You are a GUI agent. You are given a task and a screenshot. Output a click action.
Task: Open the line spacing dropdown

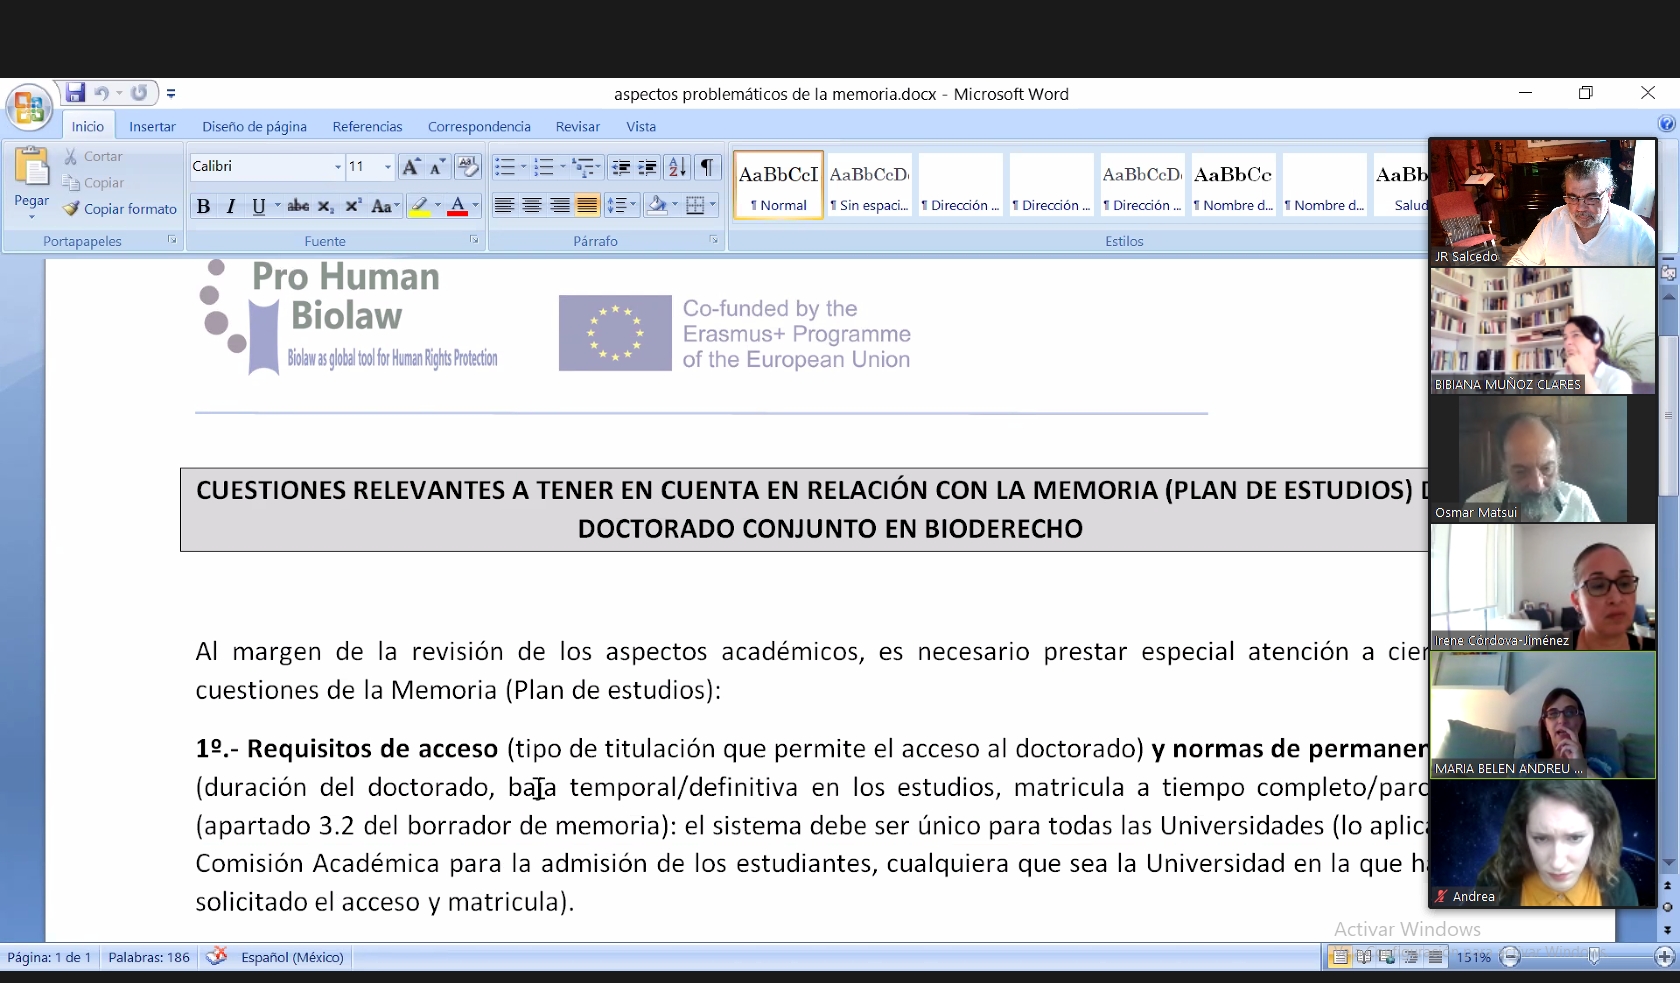pyautogui.click(x=621, y=205)
